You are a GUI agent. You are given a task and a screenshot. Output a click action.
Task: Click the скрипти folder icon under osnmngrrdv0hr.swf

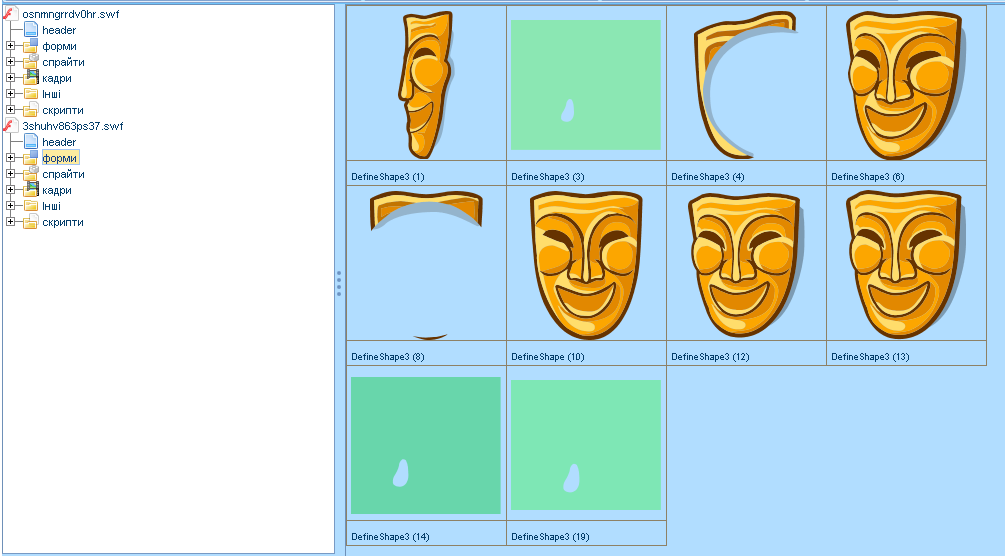coord(31,110)
